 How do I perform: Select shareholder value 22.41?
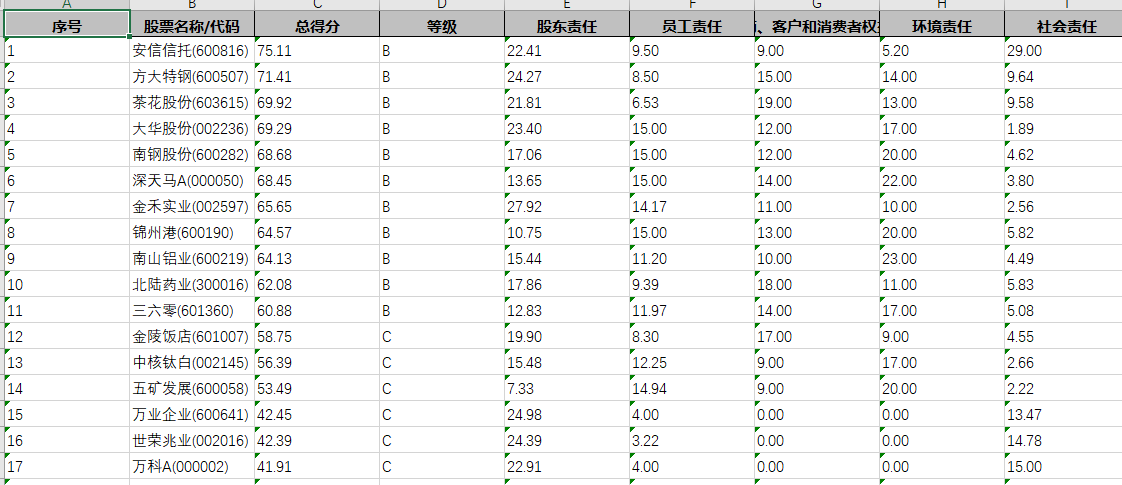click(x=567, y=50)
